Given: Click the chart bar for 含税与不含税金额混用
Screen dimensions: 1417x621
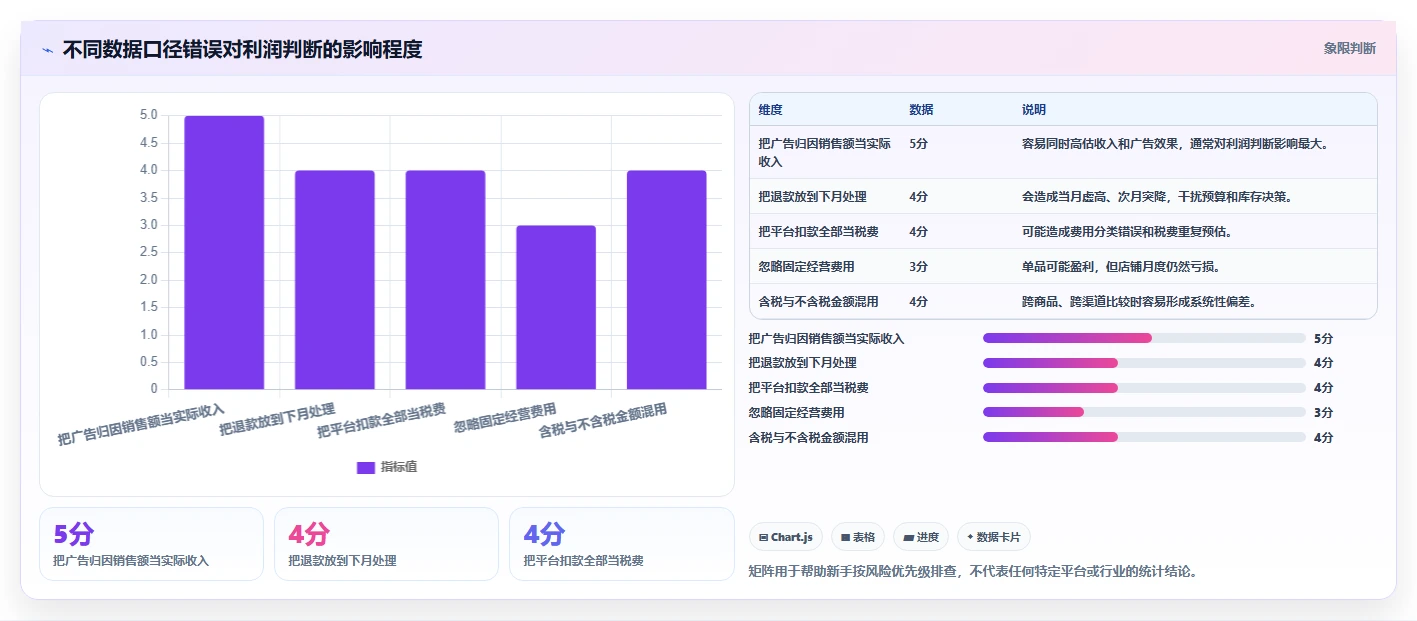Looking at the screenshot, I should (x=666, y=280).
